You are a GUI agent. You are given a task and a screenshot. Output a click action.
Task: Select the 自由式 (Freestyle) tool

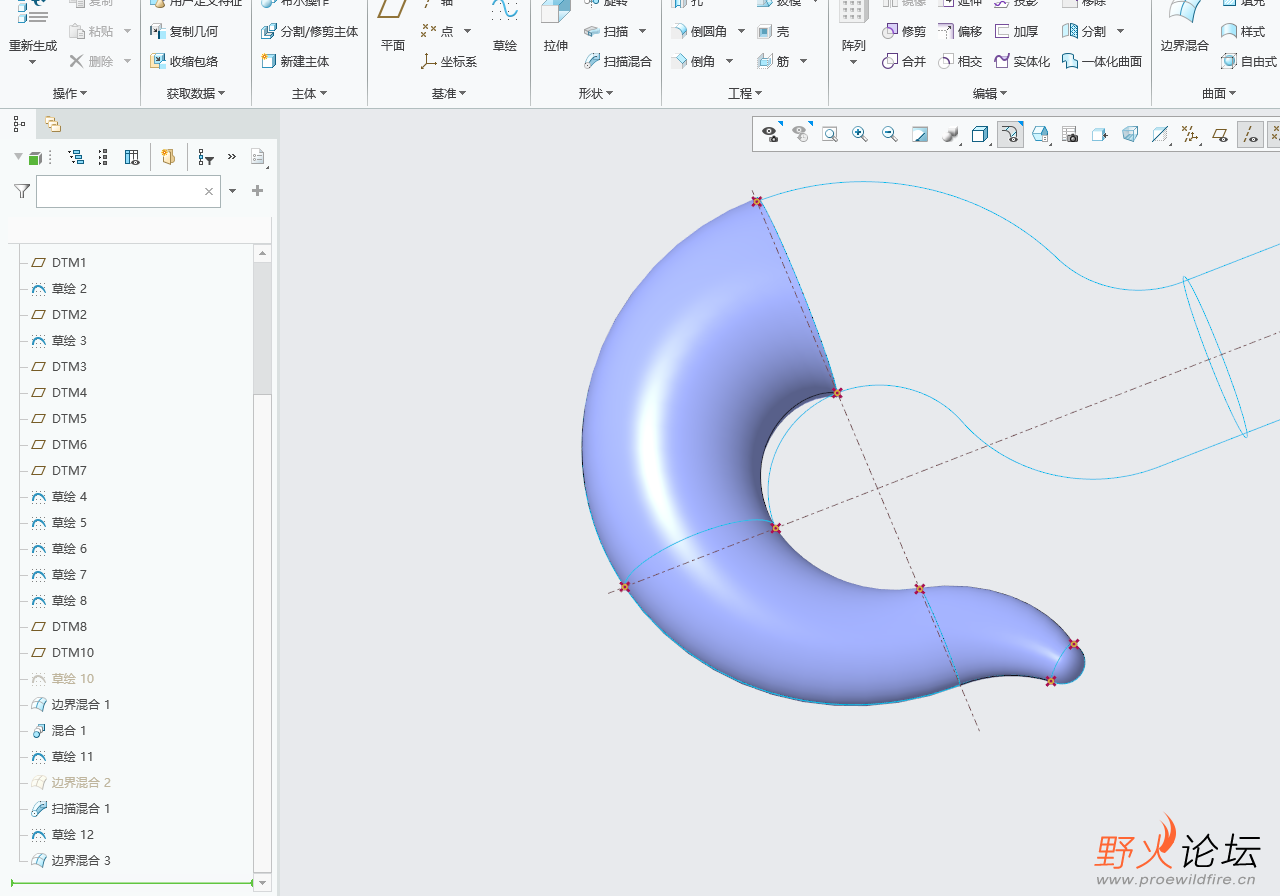1249,61
